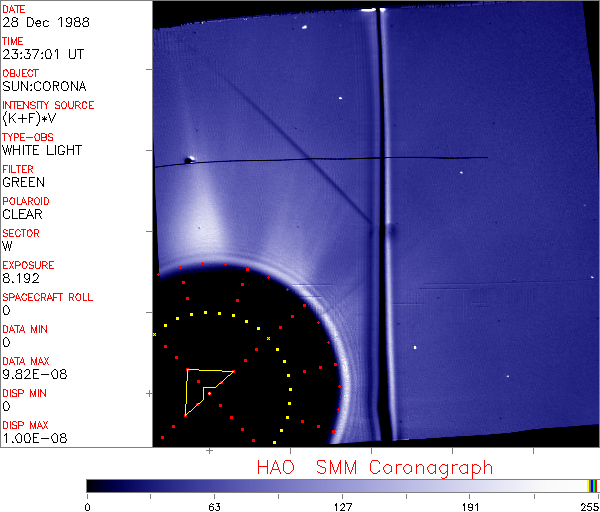Select the GREEN filter value
The image size is (600, 512).
tap(23, 183)
